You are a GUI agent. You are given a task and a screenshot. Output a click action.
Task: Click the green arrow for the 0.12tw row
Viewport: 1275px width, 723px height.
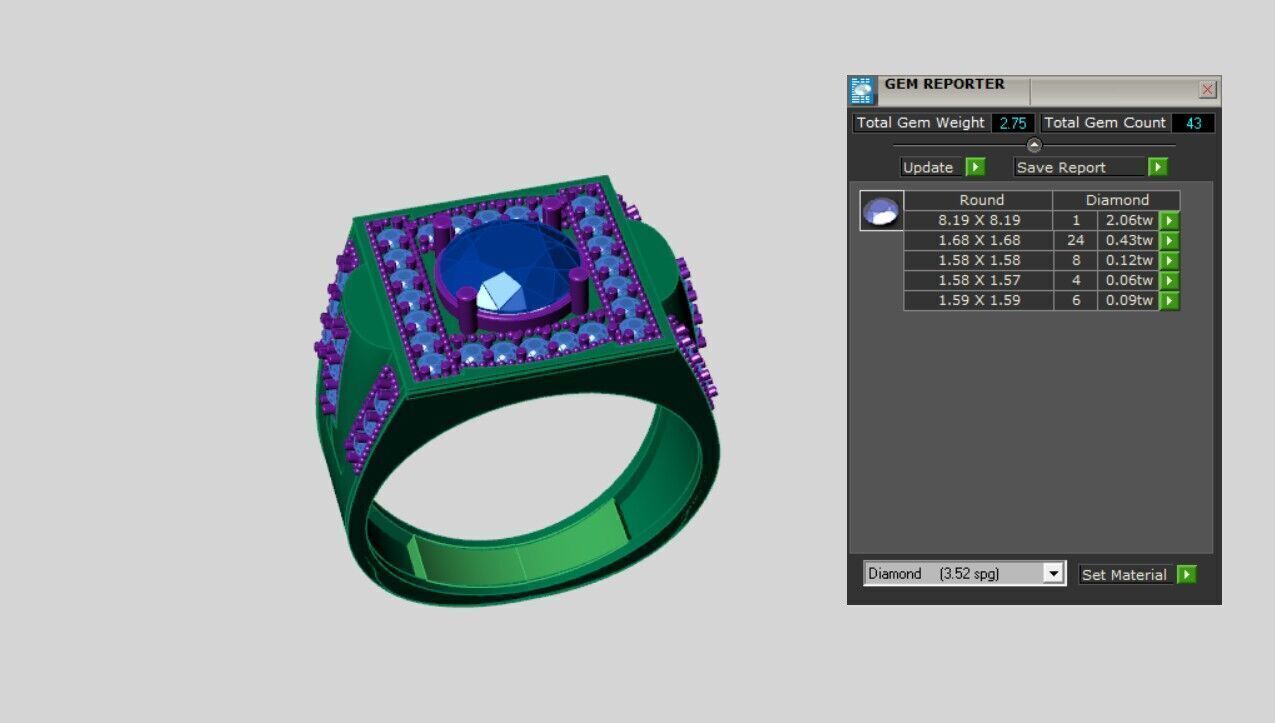point(1169,260)
